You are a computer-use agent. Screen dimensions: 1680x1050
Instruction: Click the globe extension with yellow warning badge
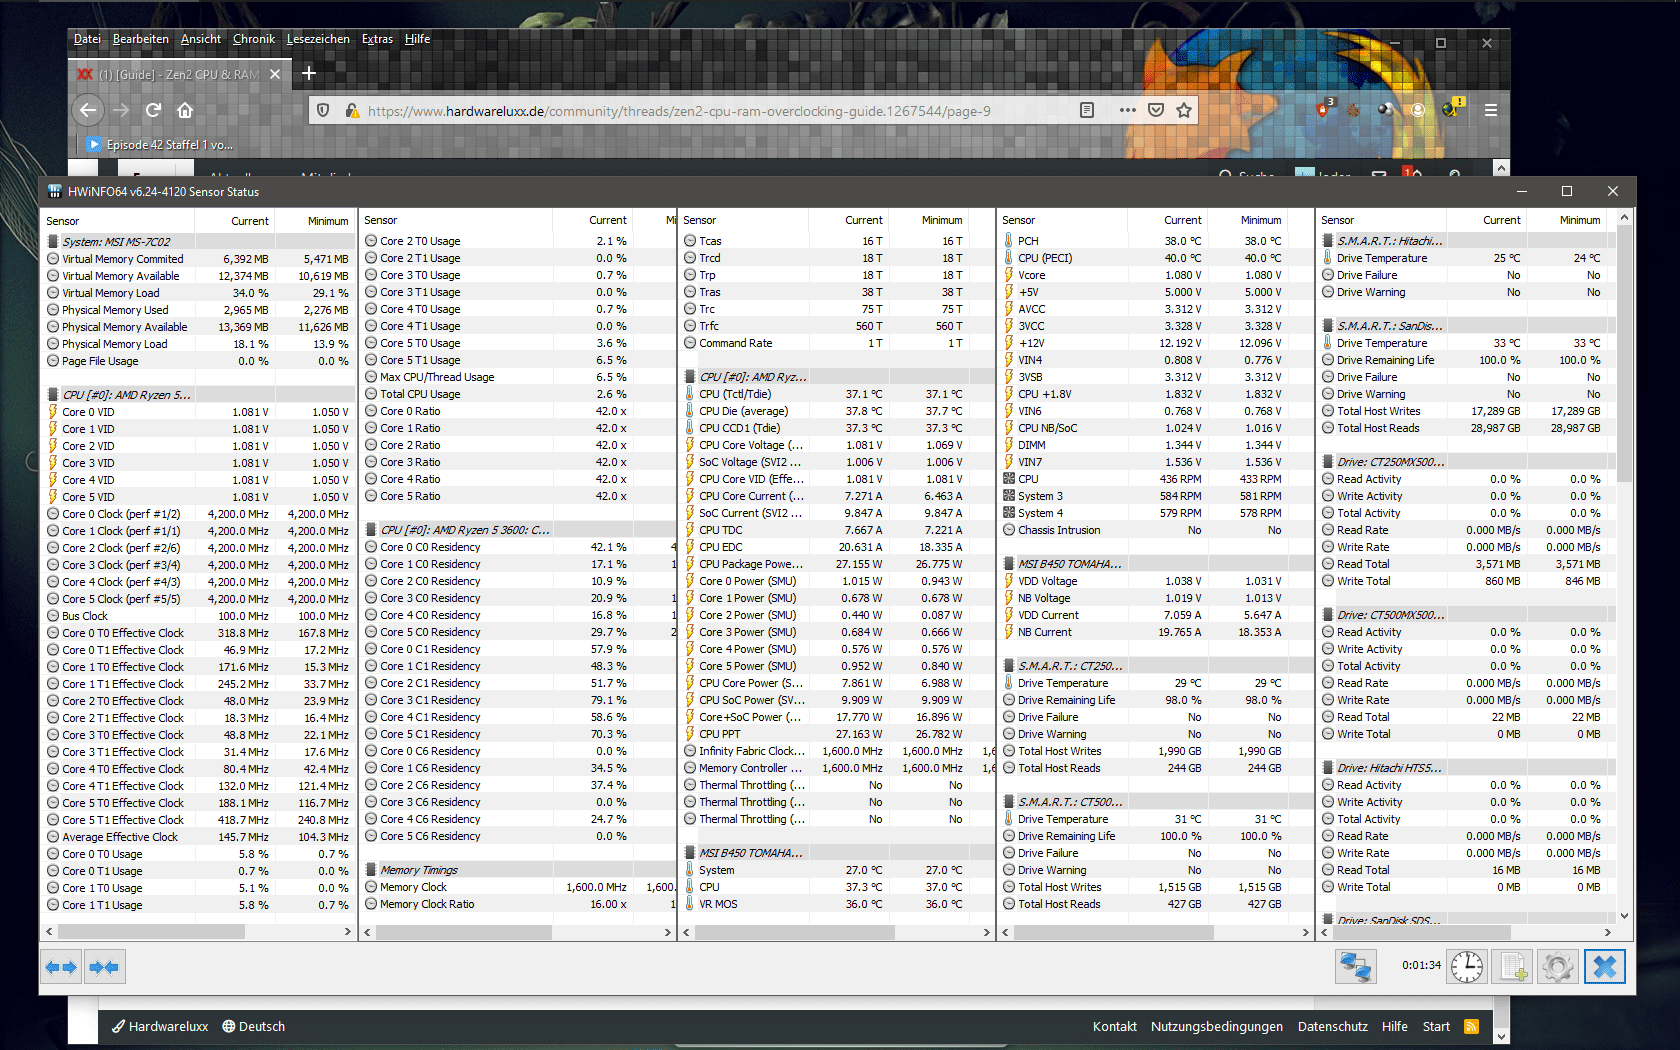1452,108
